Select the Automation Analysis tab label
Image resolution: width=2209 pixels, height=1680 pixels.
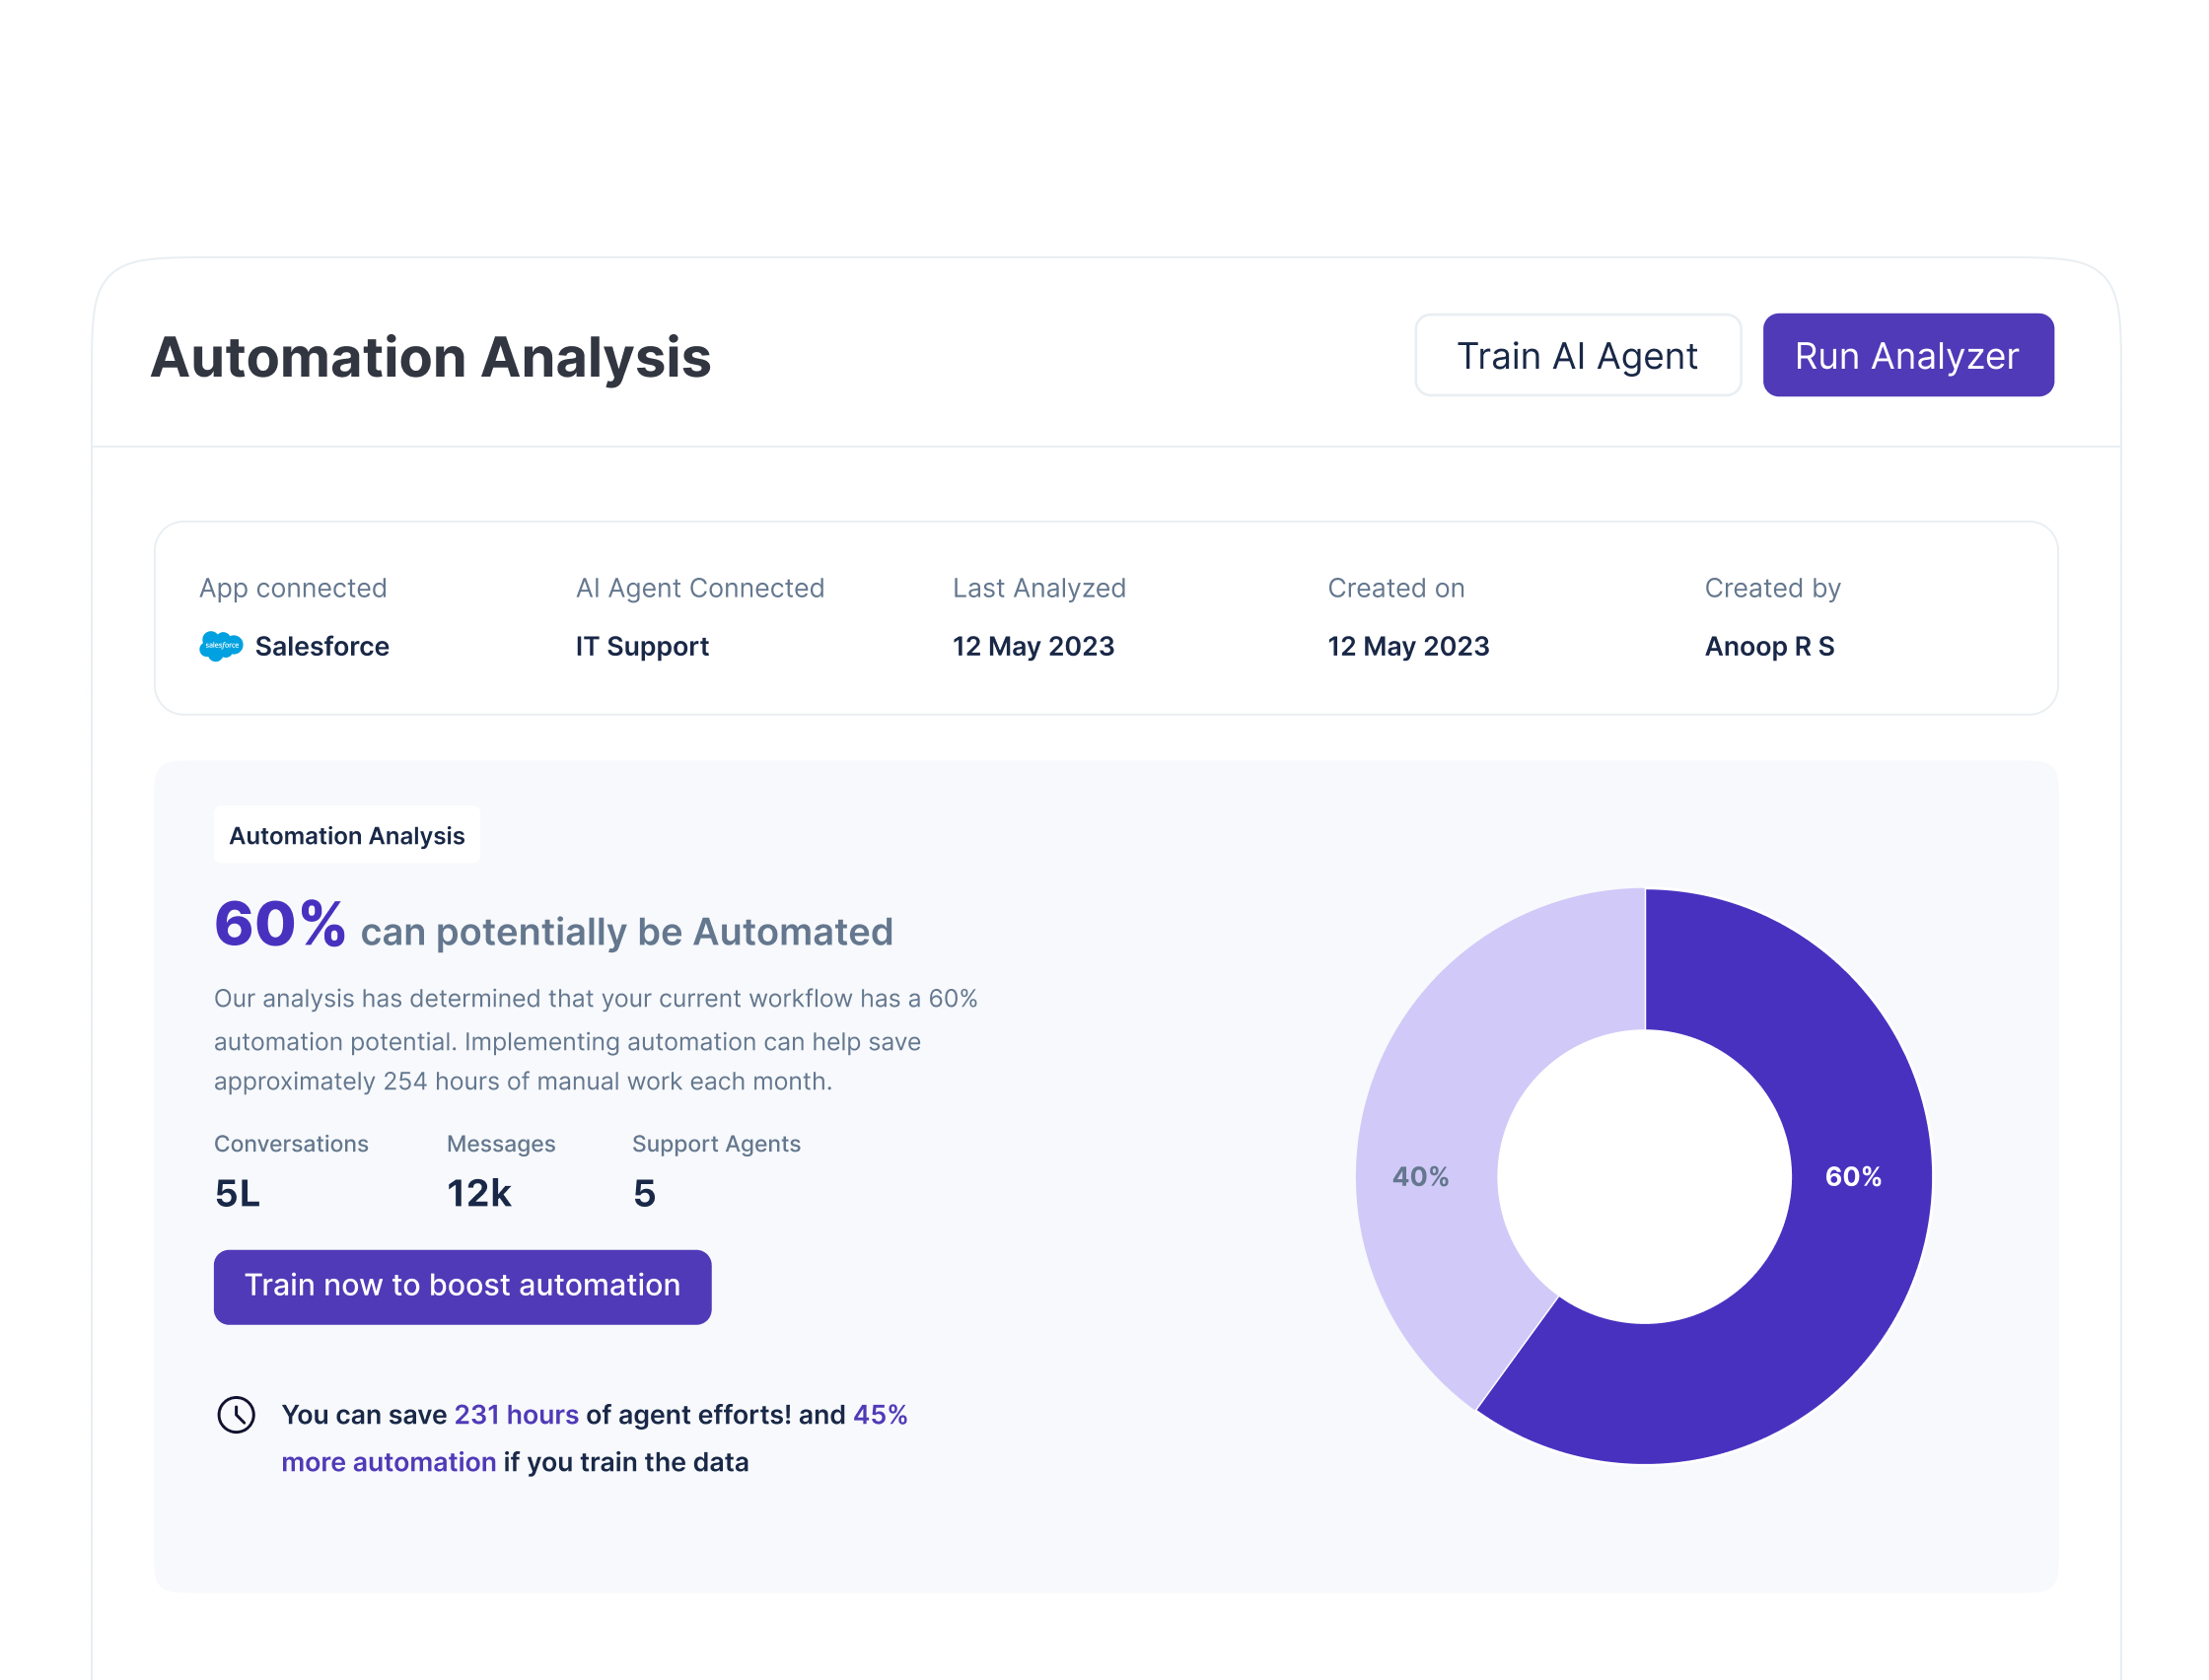coord(346,836)
